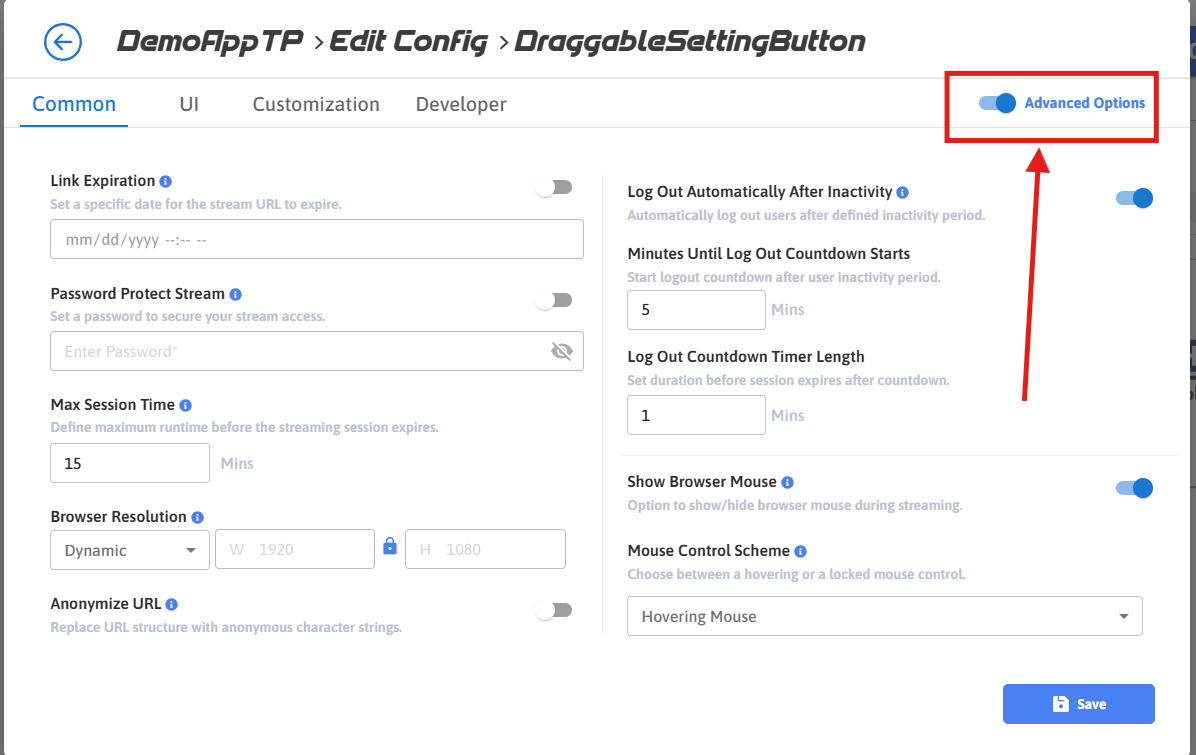Image resolution: width=1196 pixels, height=755 pixels.
Task: Disable Log Out Automatically After Inactivity
Action: pos(1134,198)
